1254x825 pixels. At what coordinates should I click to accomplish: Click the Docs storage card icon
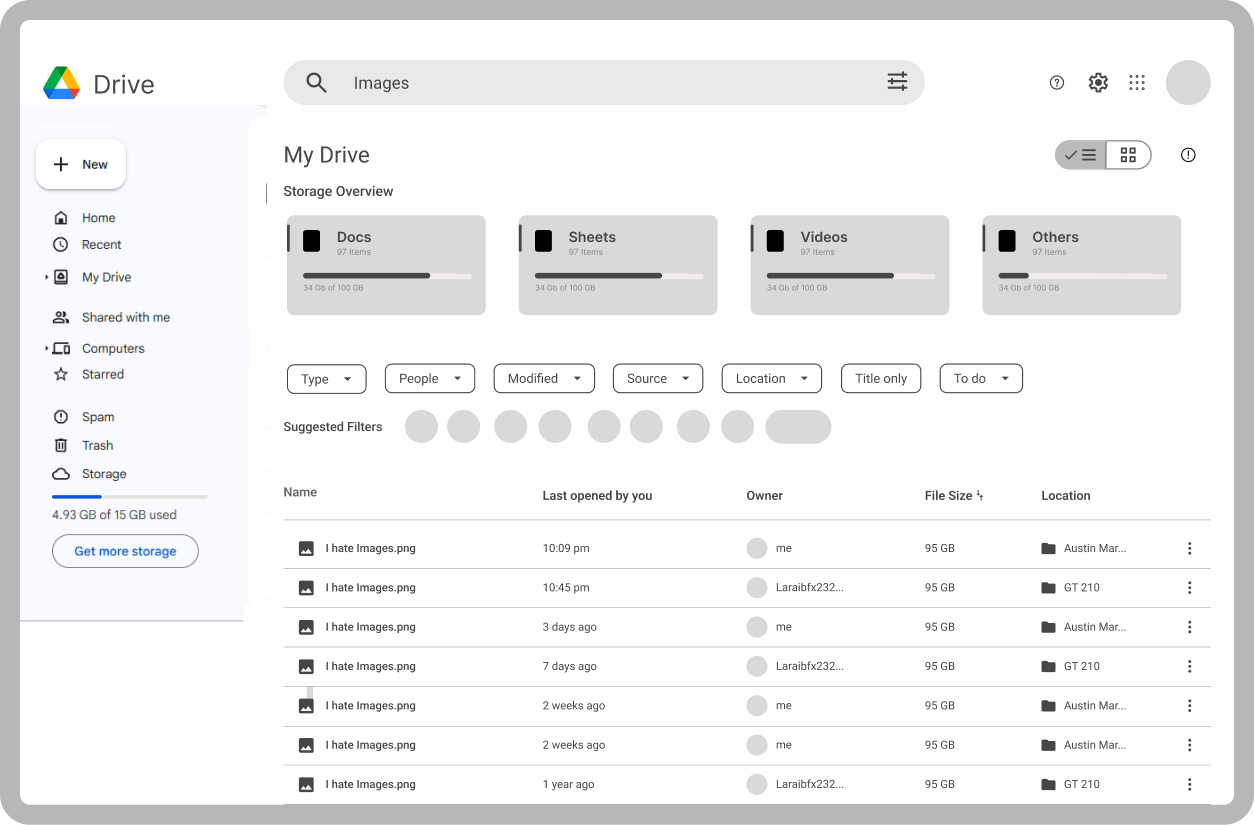pos(312,240)
